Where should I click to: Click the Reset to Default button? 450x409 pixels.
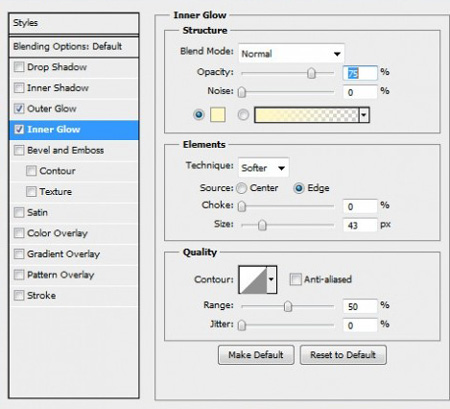tap(343, 355)
